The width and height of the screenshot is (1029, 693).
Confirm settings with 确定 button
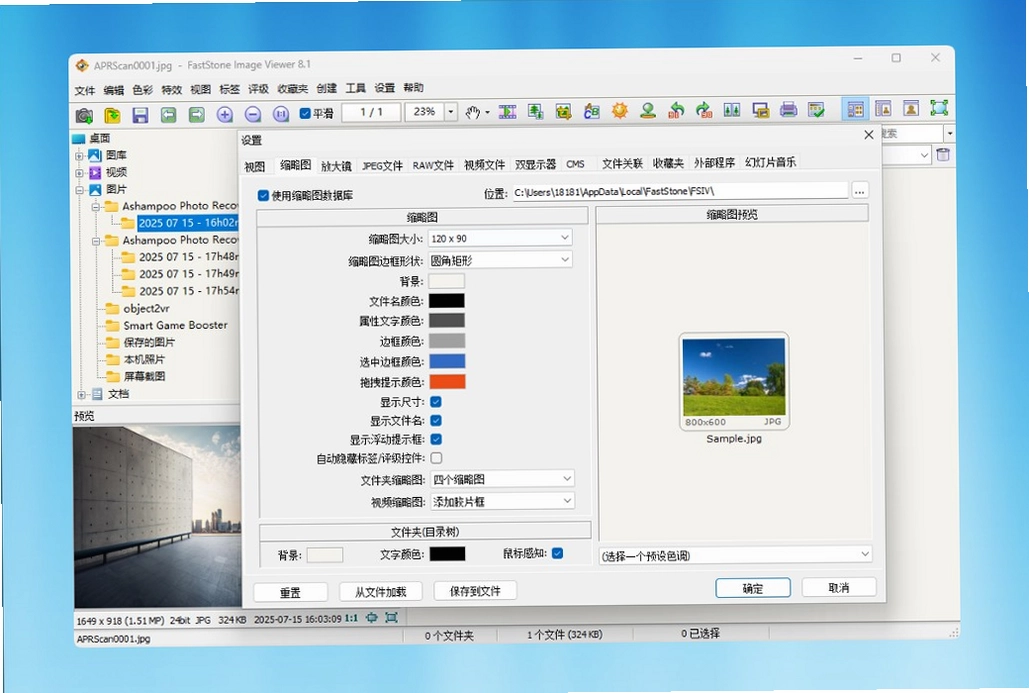753,588
